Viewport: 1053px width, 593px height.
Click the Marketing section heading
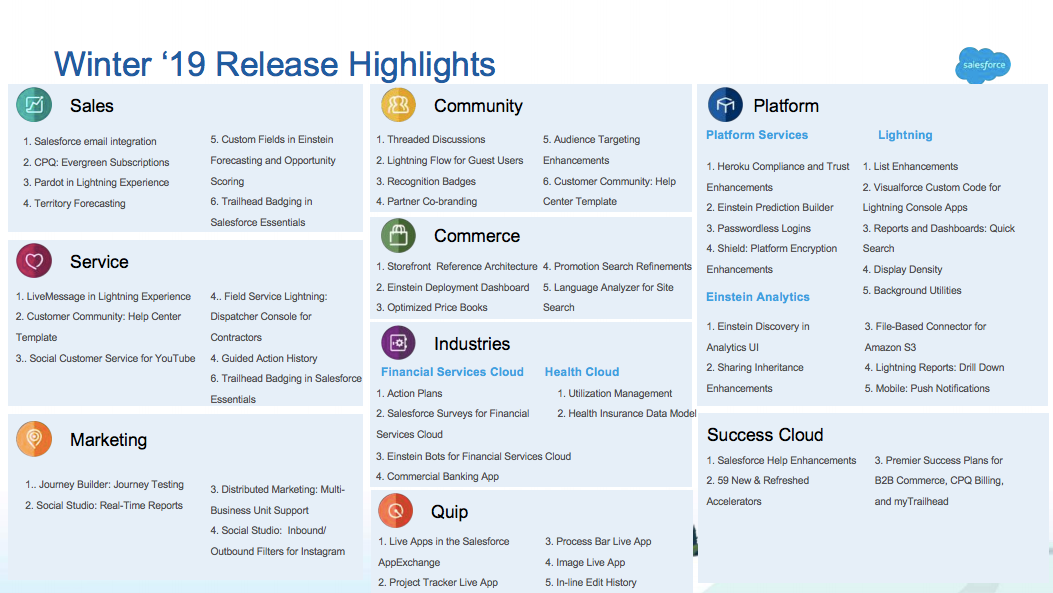pos(108,440)
